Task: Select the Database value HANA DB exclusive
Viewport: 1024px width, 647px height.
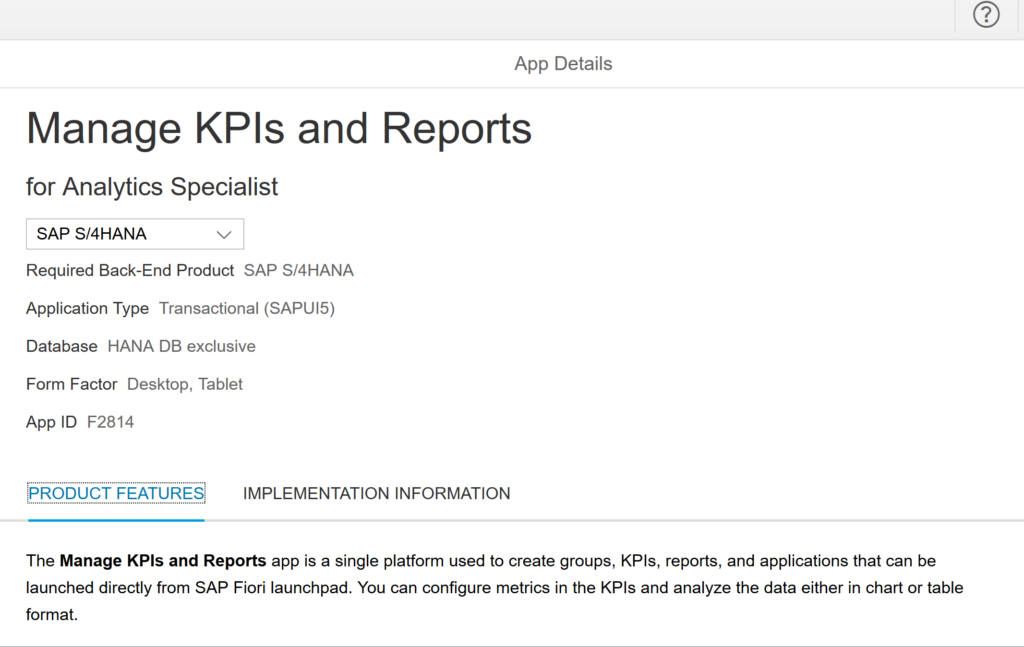Action: [x=181, y=346]
